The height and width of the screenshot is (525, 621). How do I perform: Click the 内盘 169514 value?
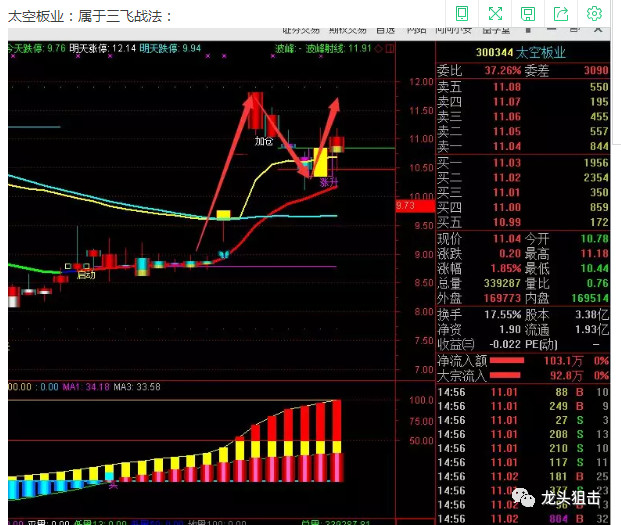[x=590, y=298]
